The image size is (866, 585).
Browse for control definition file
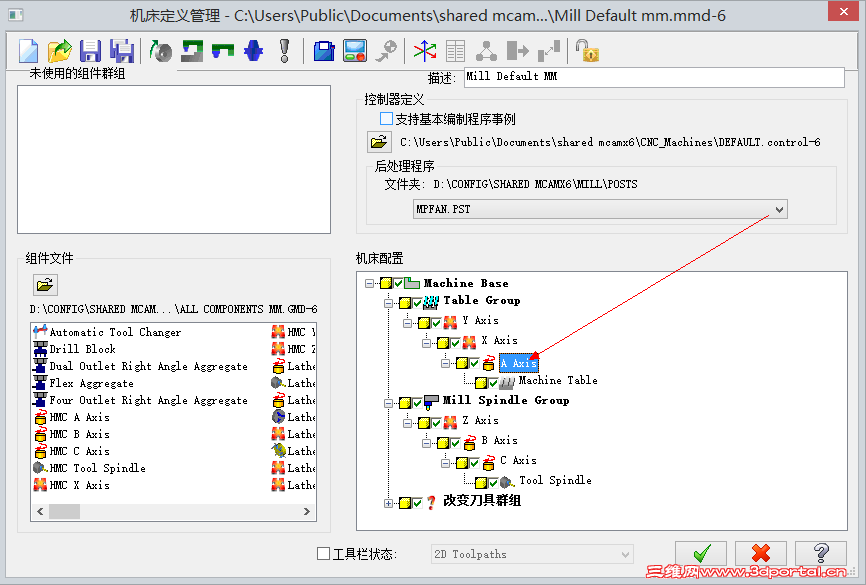(x=379, y=142)
